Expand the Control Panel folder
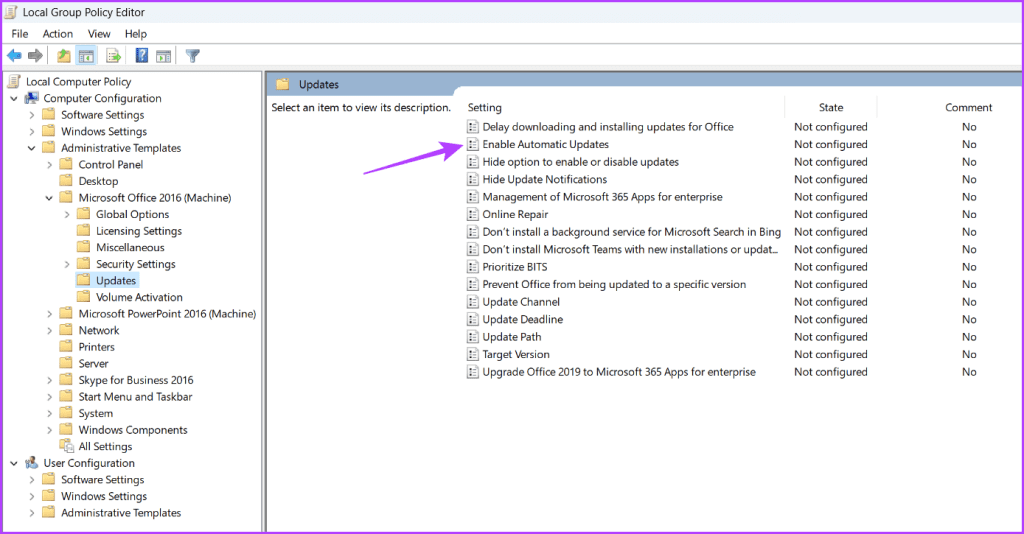 click(49, 165)
